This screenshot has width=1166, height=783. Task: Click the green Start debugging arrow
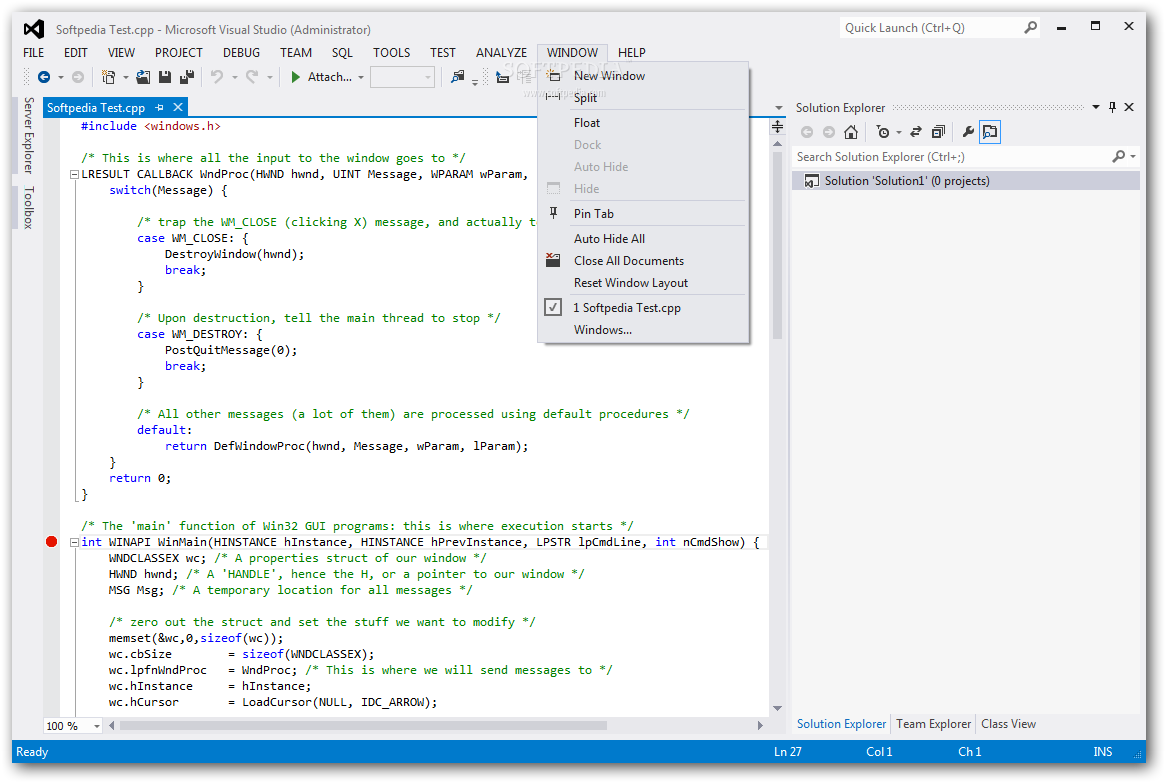click(295, 77)
